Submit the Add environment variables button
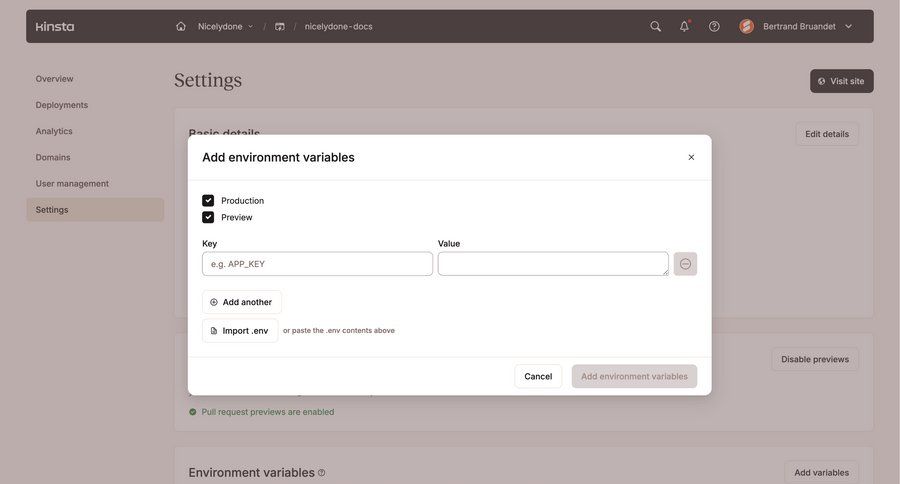Viewport: 900px width, 484px height. [x=634, y=376]
